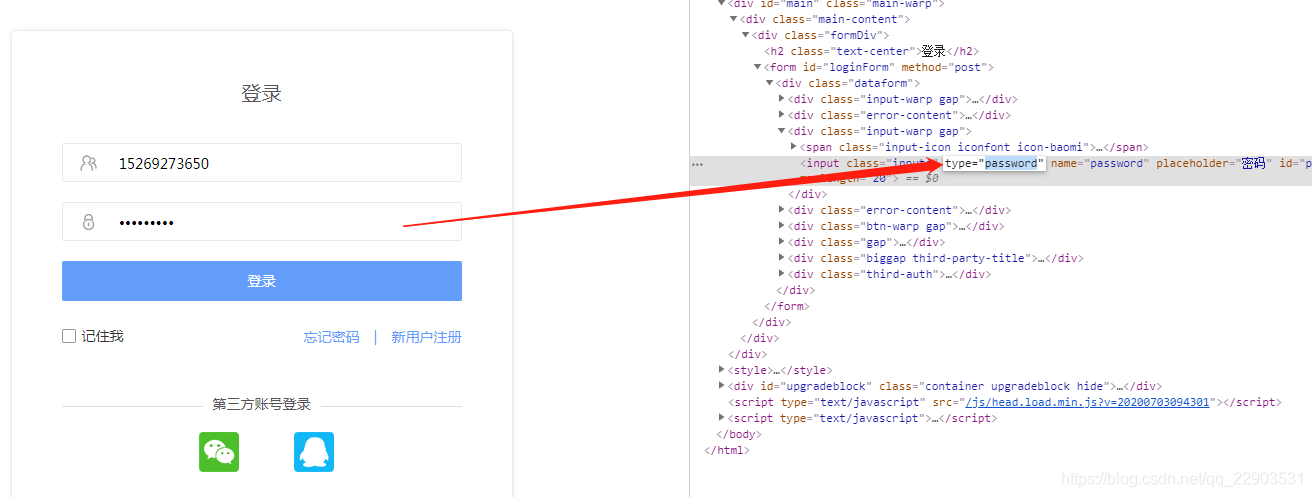This screenshot has width=1312, height=497.
Task: Expand the div class="biggap third-party-title" node
Action: coord(781,258)
